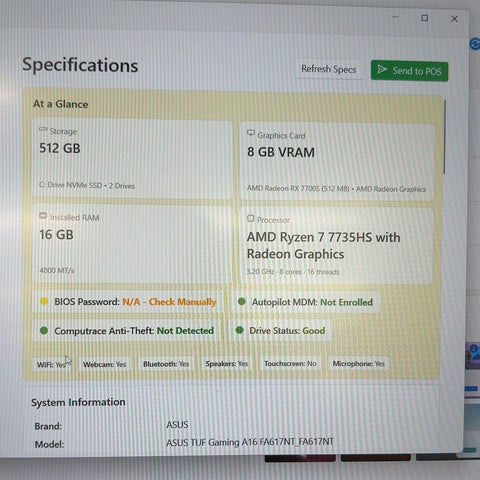The image size is (480, 480).
Task: Select the ASUS TUF Gaming A16 model value
Action: click(x=250, y=442)
